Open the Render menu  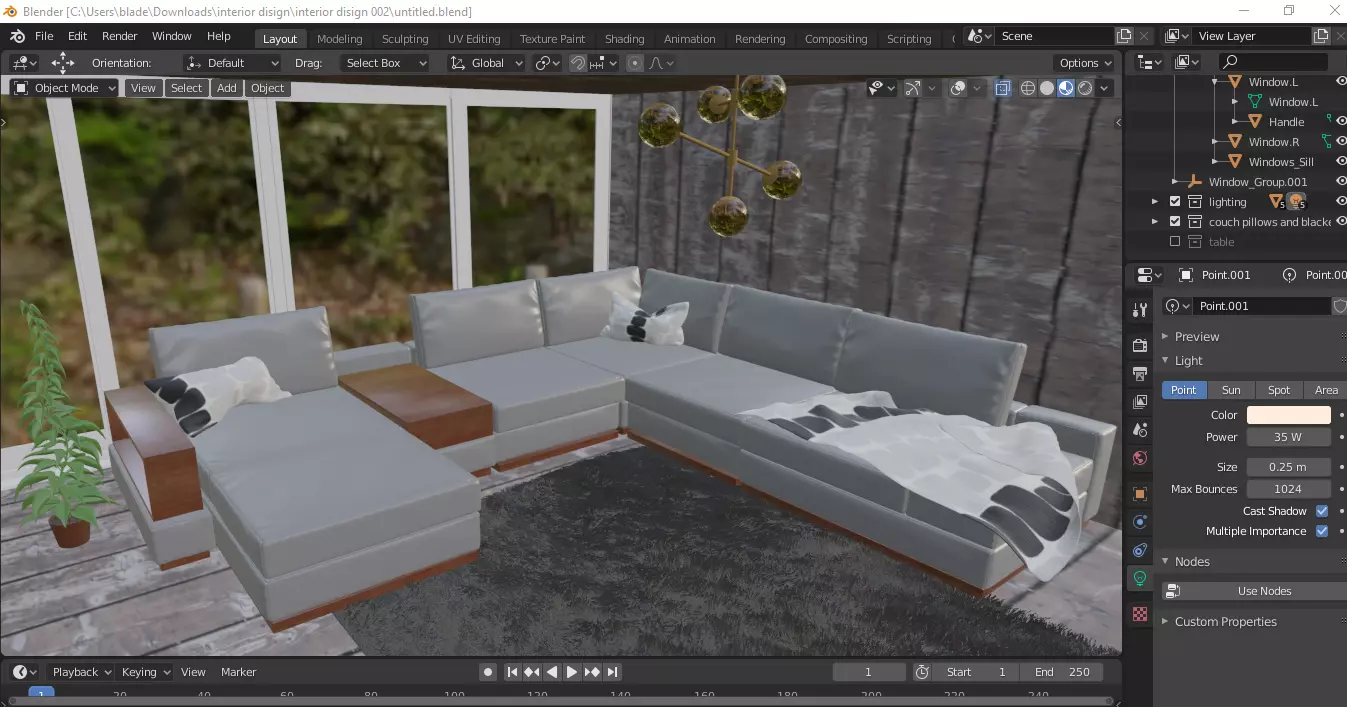(x=120, y=36)
